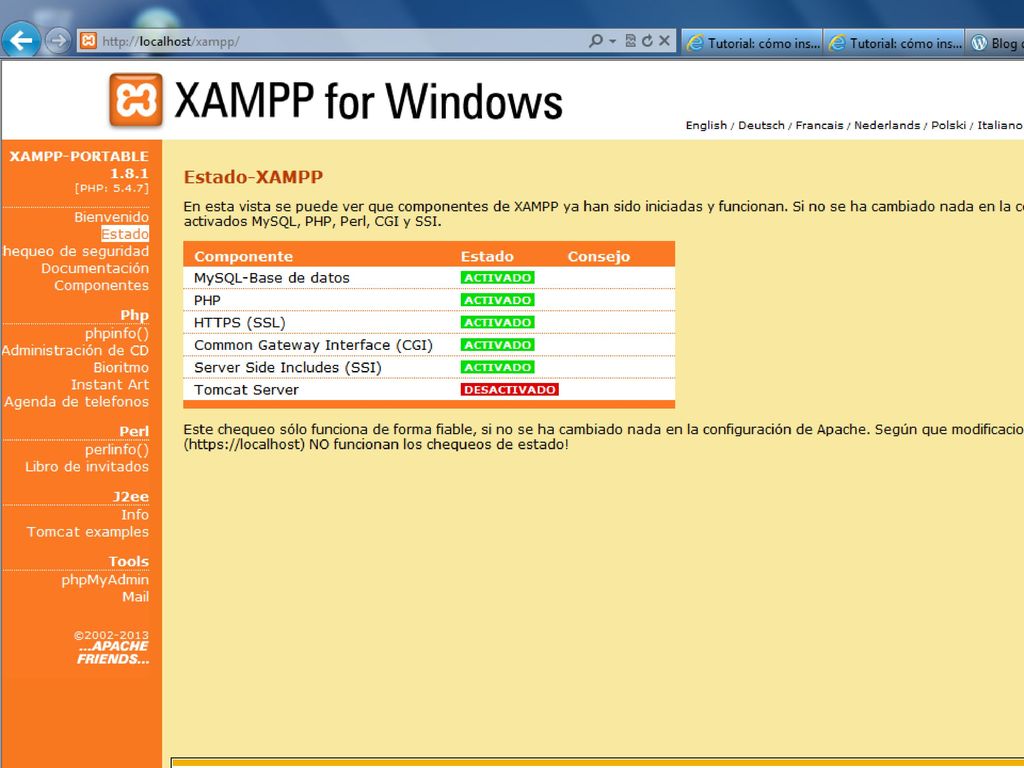Screen dimensions: 1024x768
Task: Click HTTPS (SSL) component text
Action: coord(240,323)
